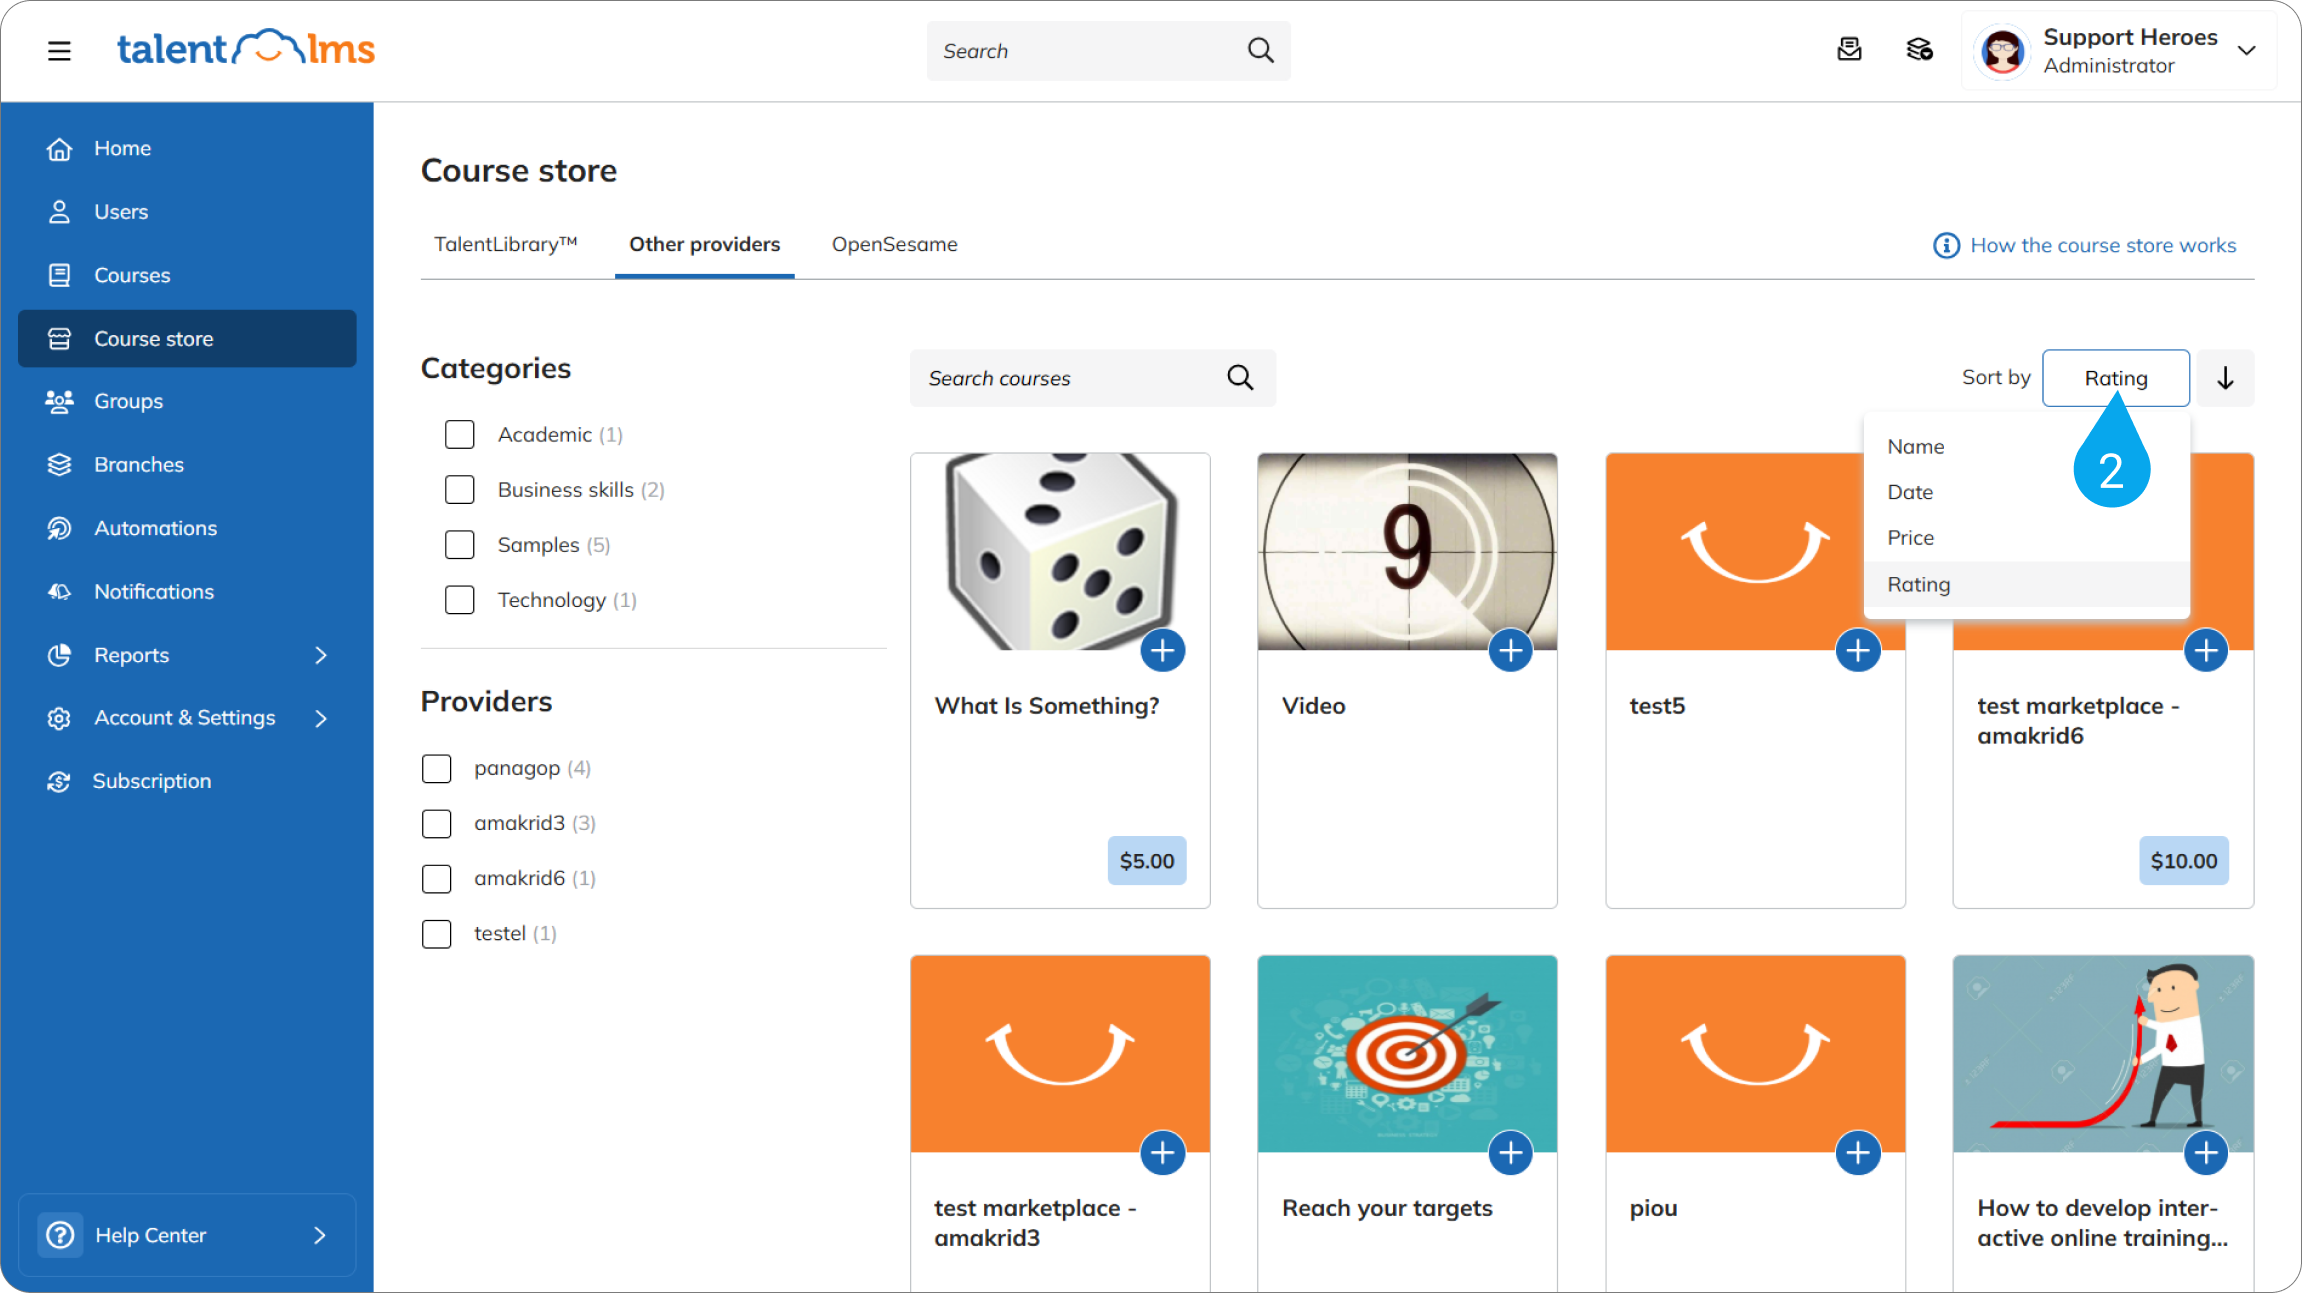Click the $5.00 price tag
Image resolution: width=2302 pixels, height=1293 pixels.
[x=1147, y=861]
